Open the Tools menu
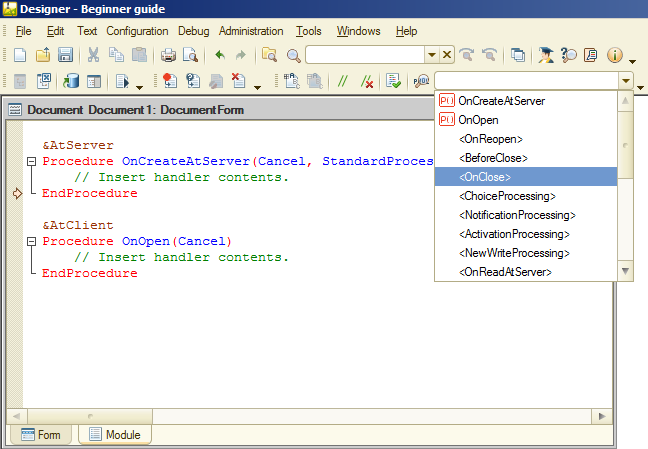 coord(308,31)
